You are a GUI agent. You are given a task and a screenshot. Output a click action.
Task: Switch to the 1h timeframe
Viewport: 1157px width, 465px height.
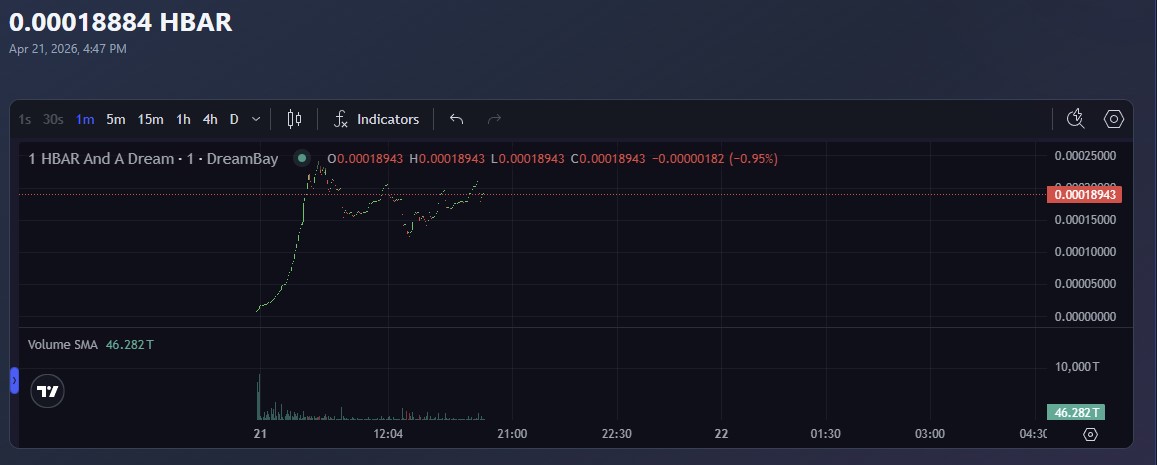[x=183, y=120]
